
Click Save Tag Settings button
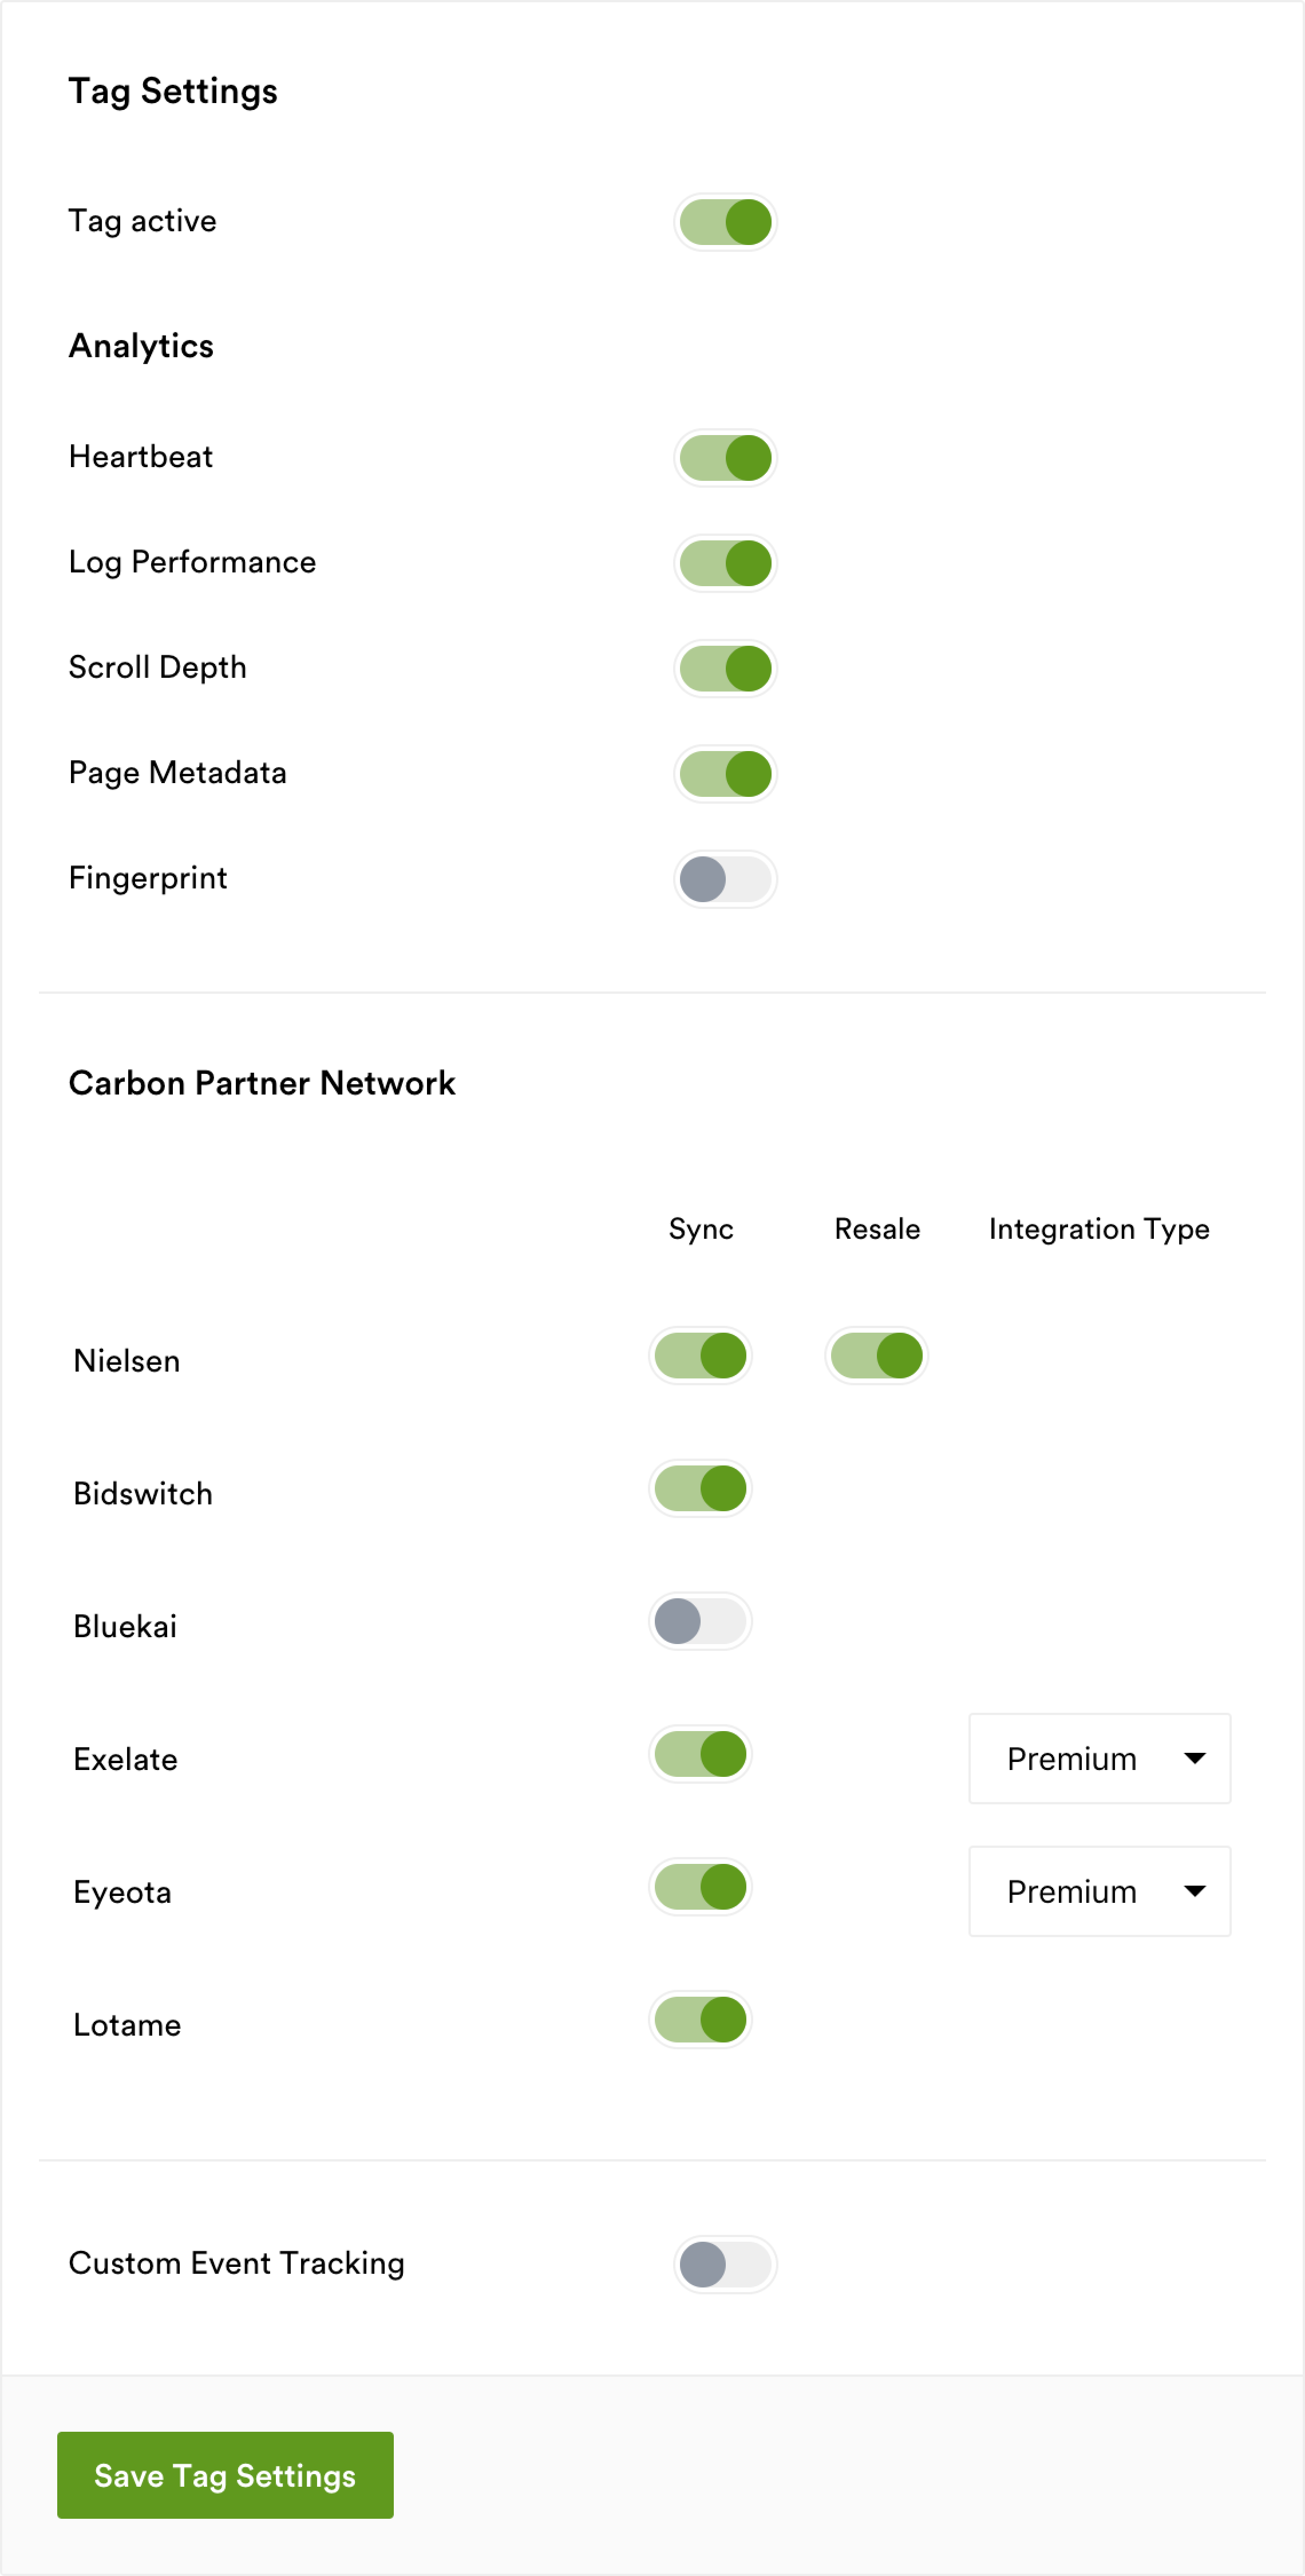[x=225, y=2475]
